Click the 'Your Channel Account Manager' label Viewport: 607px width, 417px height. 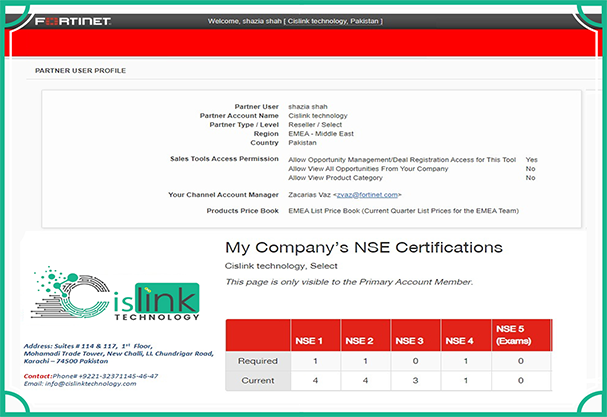click(223, 195)
